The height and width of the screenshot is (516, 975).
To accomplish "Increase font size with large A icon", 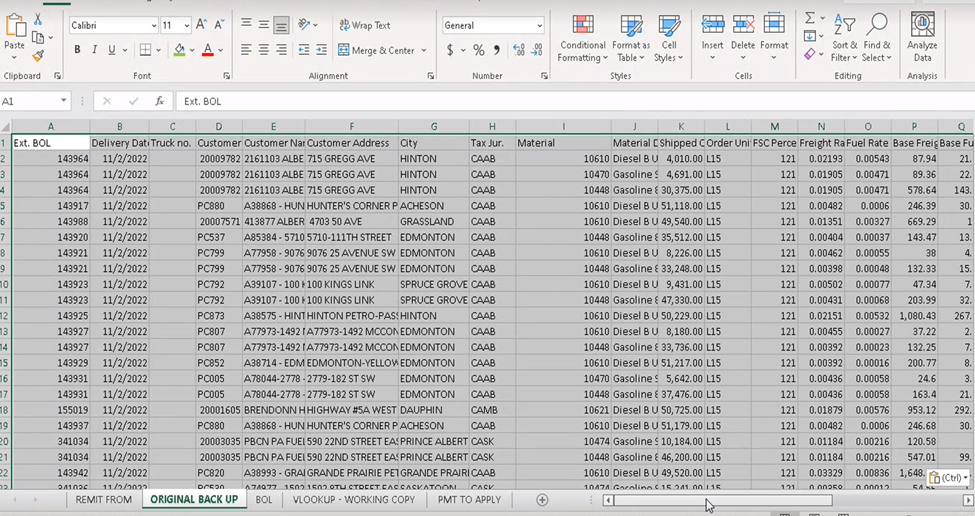I will 201,25.
